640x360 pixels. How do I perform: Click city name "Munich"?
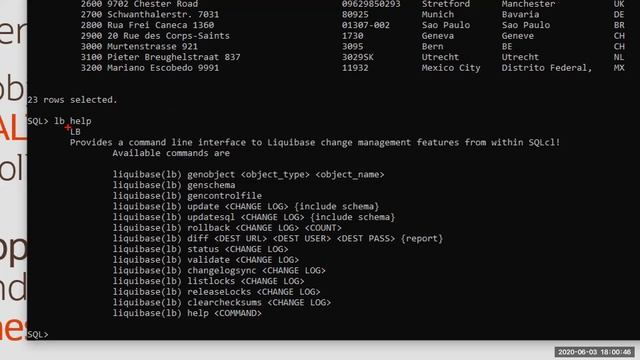point(438,15)
